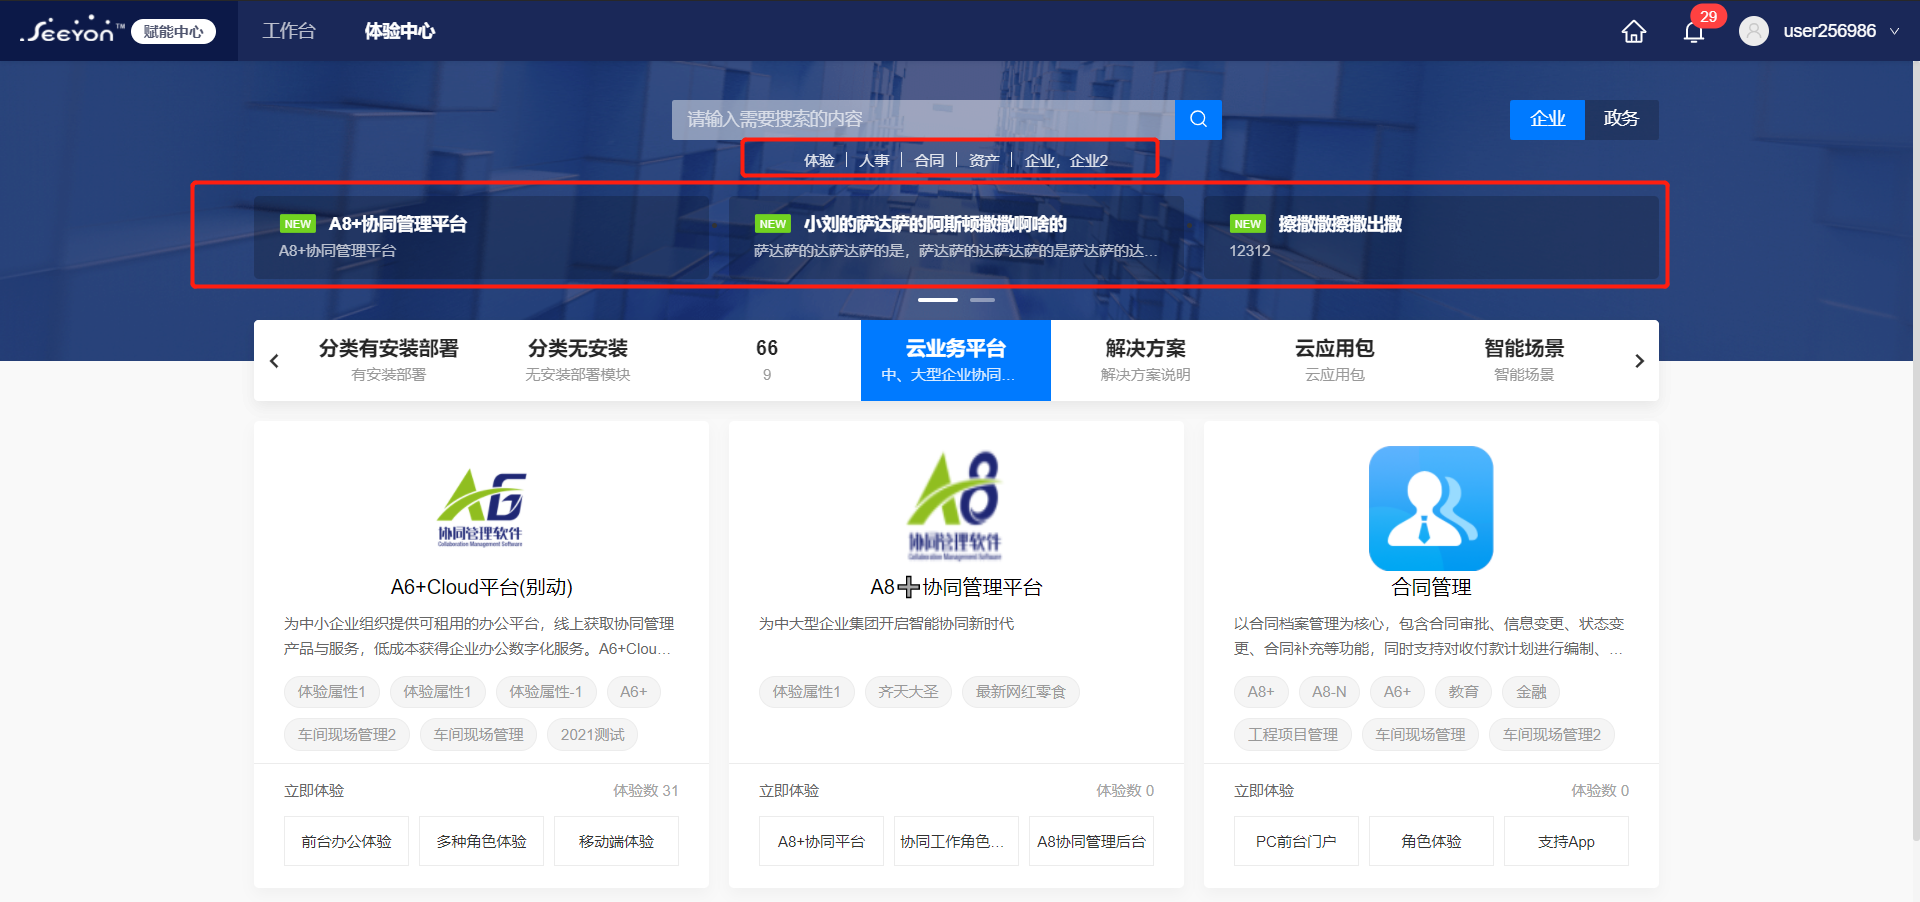Open the 合同管理 card title
This screenshot has height=902, width=1920.
[1431, 587]
